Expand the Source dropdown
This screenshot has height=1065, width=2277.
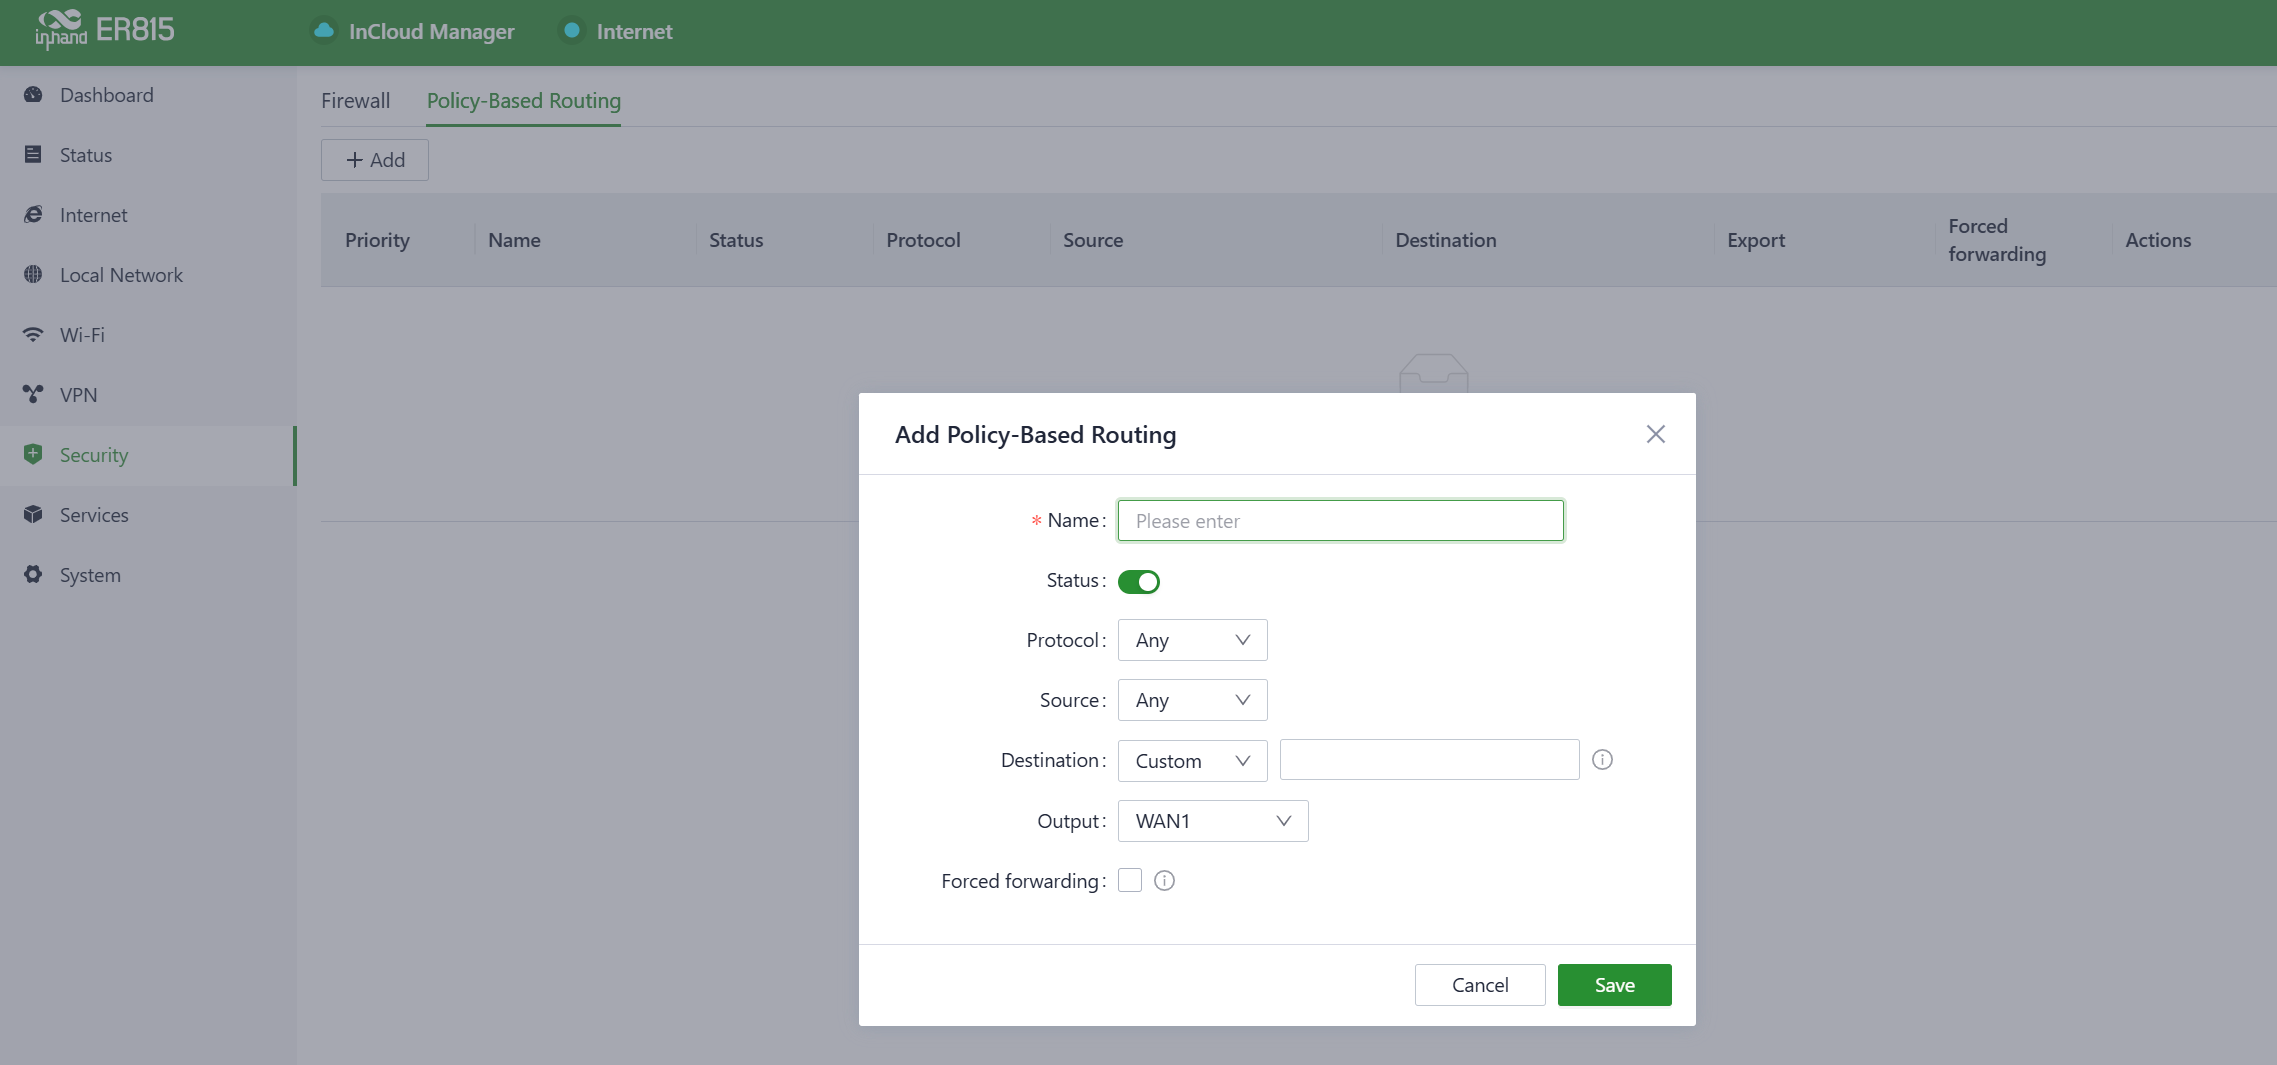pyautogui.click(x=1192, y=700)
